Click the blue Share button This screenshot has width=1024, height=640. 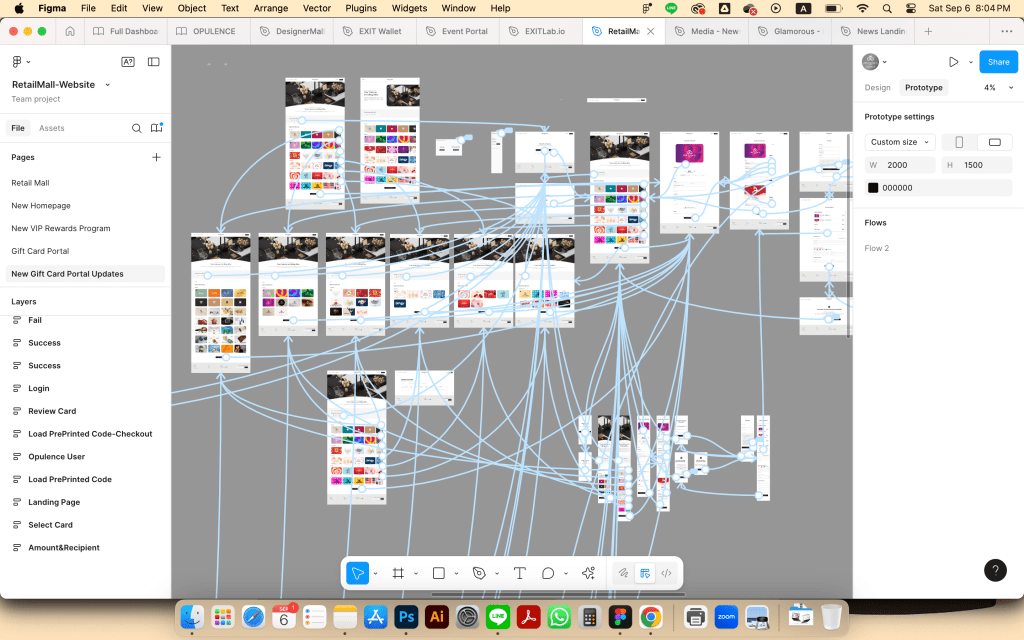[x=998, y=62]
